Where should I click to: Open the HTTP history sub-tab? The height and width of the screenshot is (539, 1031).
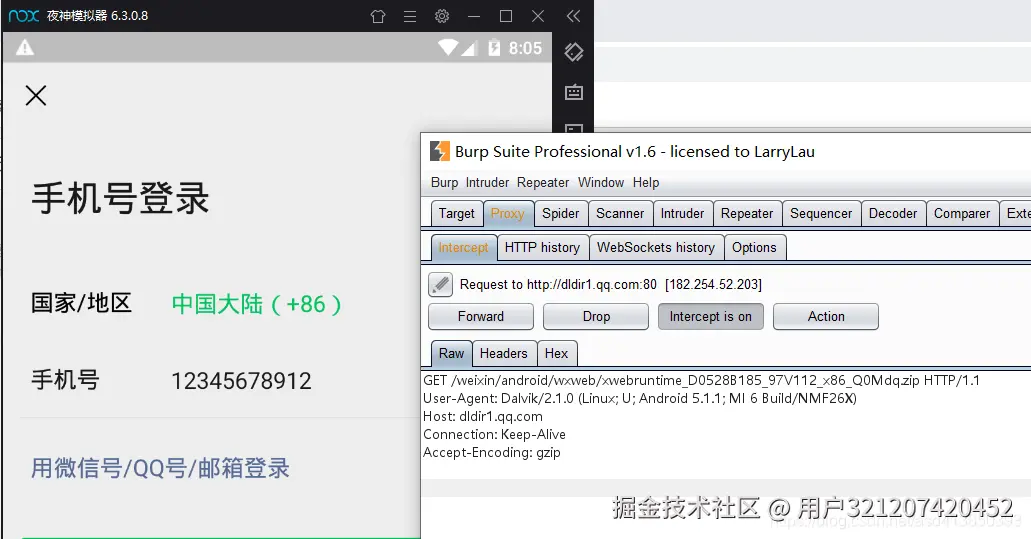[542, 248]
